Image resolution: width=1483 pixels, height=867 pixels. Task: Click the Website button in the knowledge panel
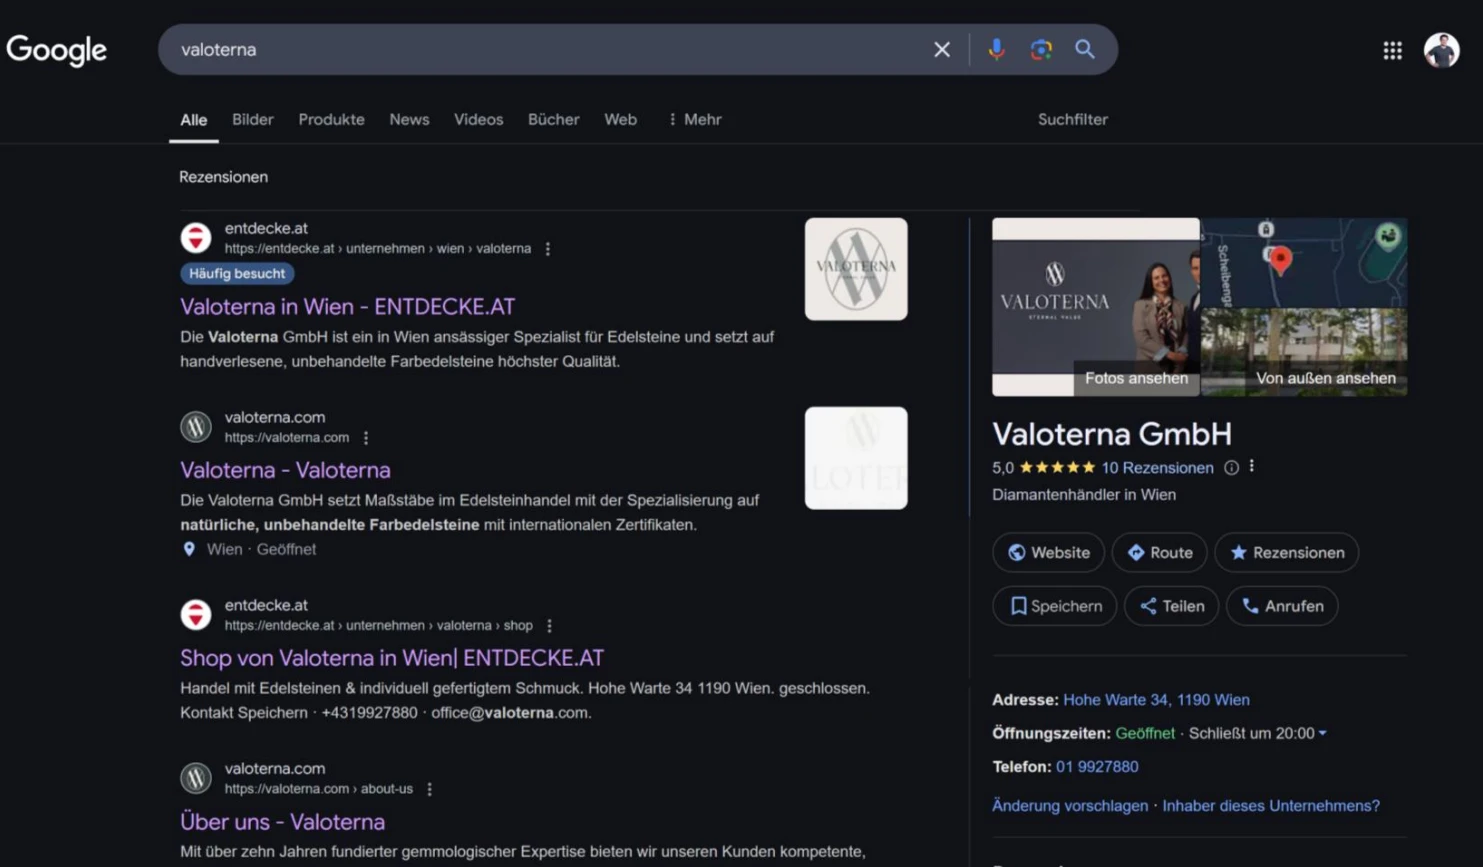pyautogui.click(x=1048, y=552)
